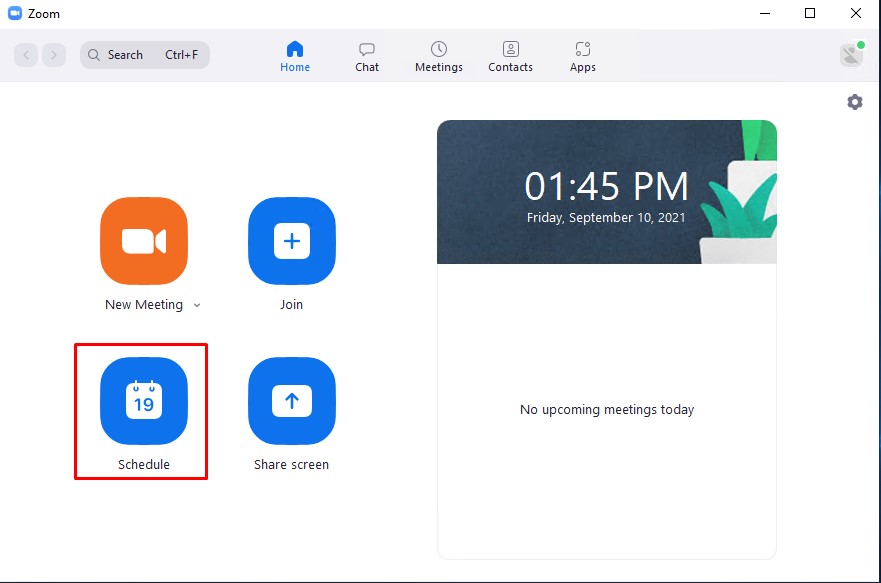Click your profile avatar dropdown
Viewport: 881px width, 583px height.
click(x=849, y=54)
